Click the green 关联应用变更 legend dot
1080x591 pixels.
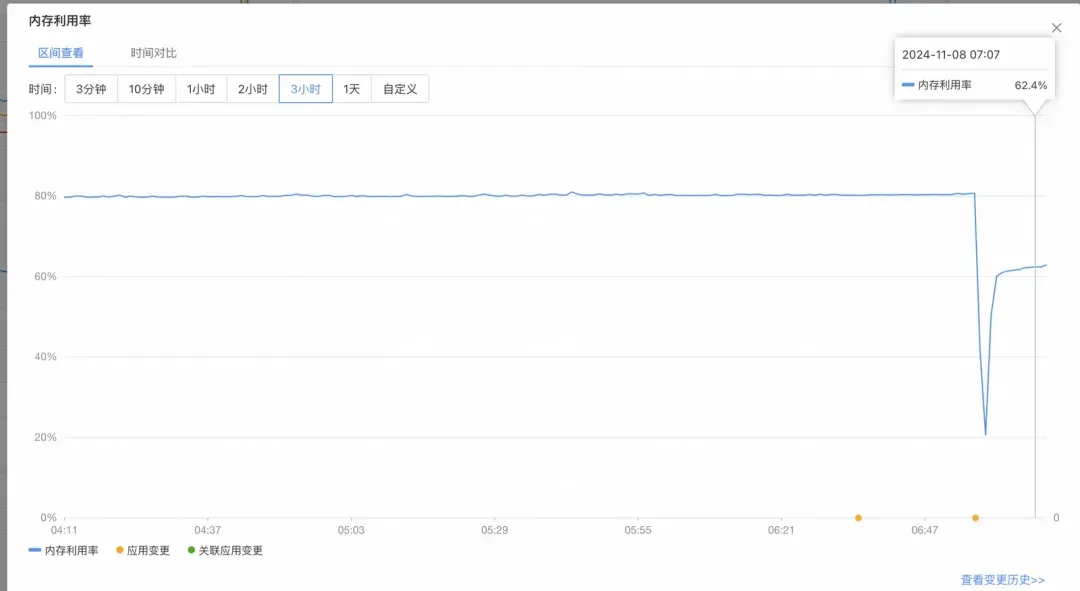[x=191, y=550]
